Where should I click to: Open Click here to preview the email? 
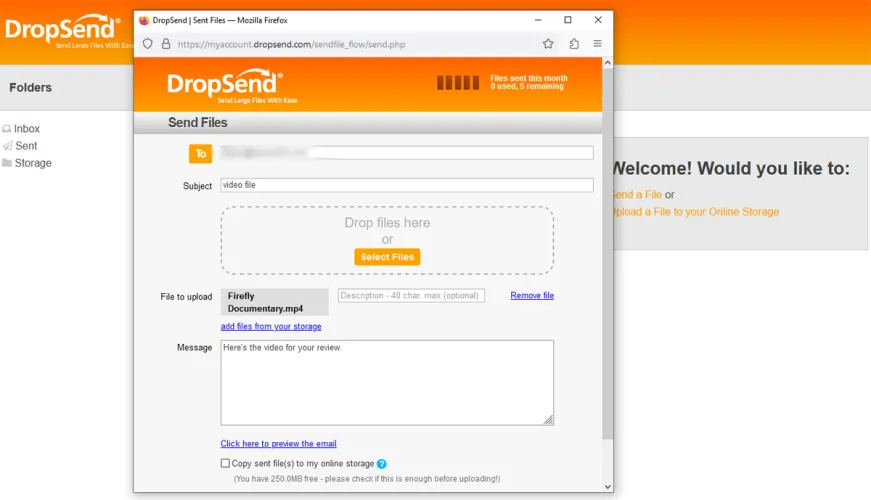click(278, 444)
